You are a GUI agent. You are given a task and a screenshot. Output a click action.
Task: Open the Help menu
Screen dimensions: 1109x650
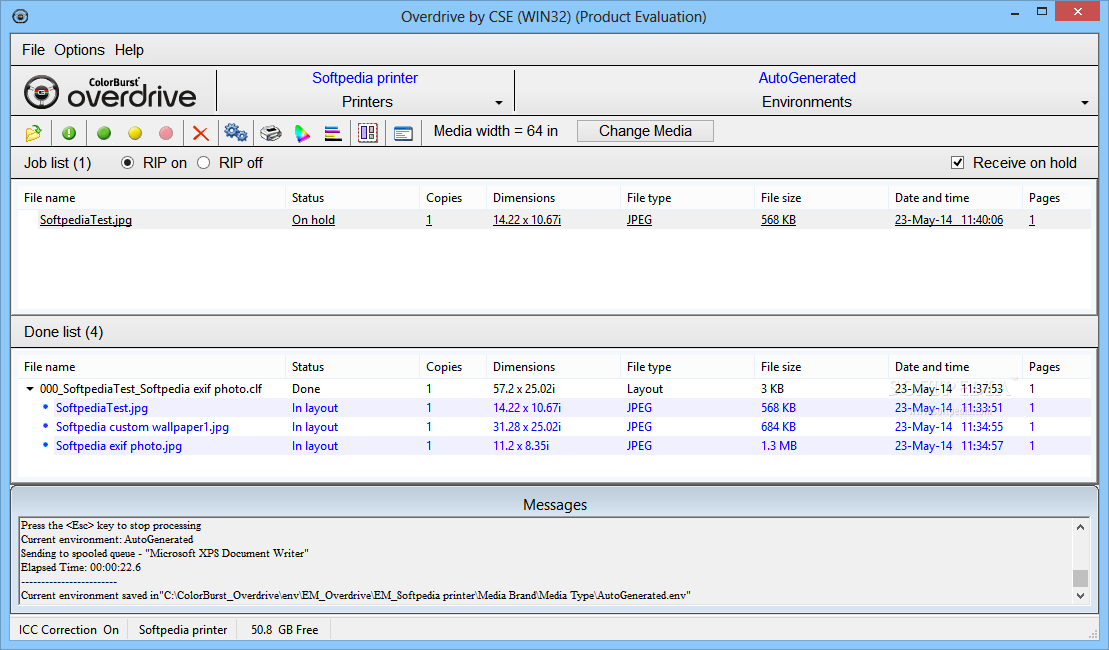(129, 50)
